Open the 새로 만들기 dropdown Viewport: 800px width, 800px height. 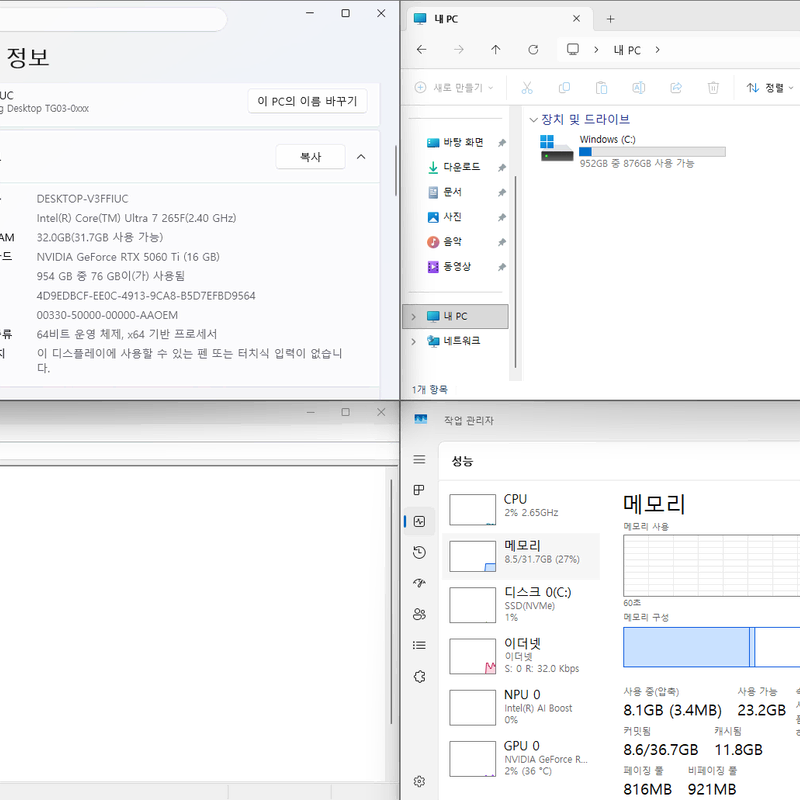(x=454, y=88)
